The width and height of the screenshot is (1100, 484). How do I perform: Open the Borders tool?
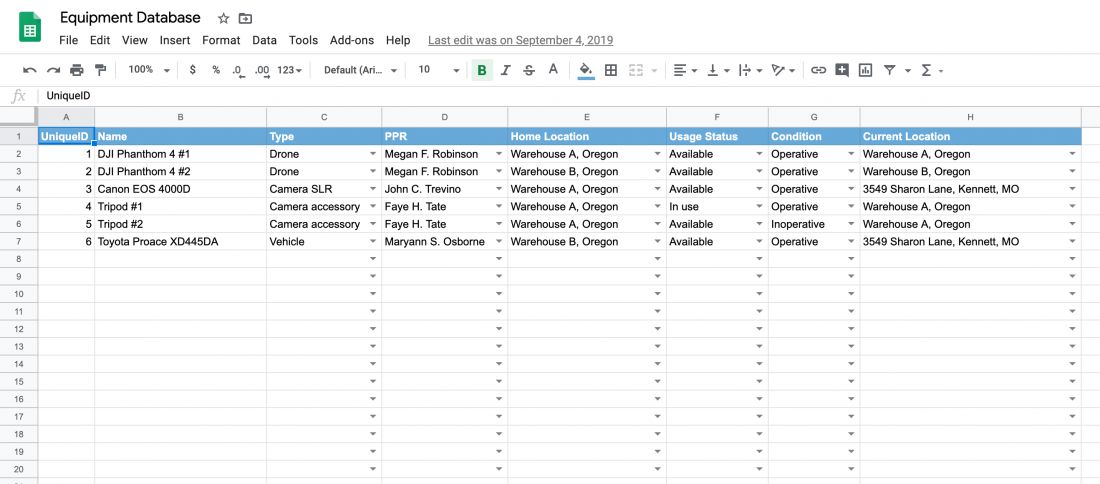click(x=611, y=70)
